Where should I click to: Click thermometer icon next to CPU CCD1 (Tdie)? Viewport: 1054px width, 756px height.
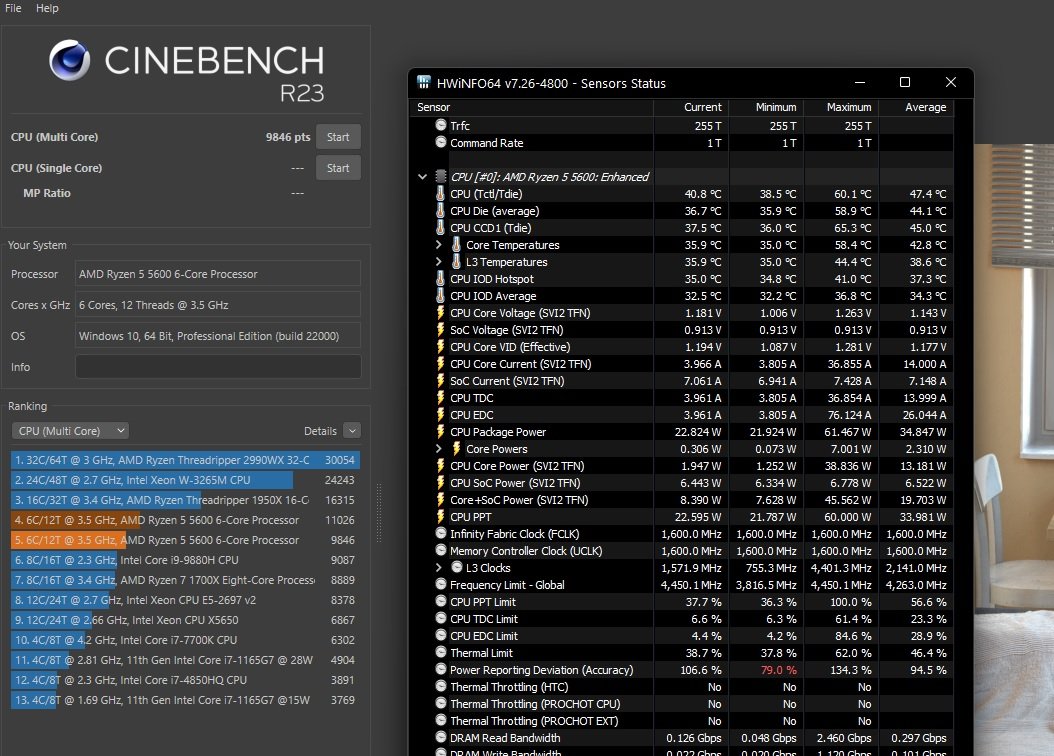[x=440, y=227]
